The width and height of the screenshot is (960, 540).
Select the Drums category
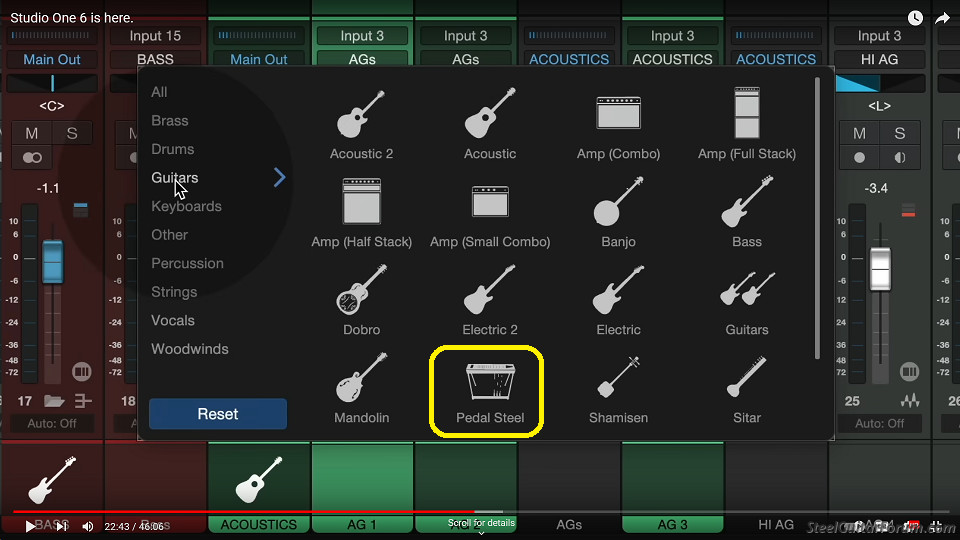[x=173, y=149]
